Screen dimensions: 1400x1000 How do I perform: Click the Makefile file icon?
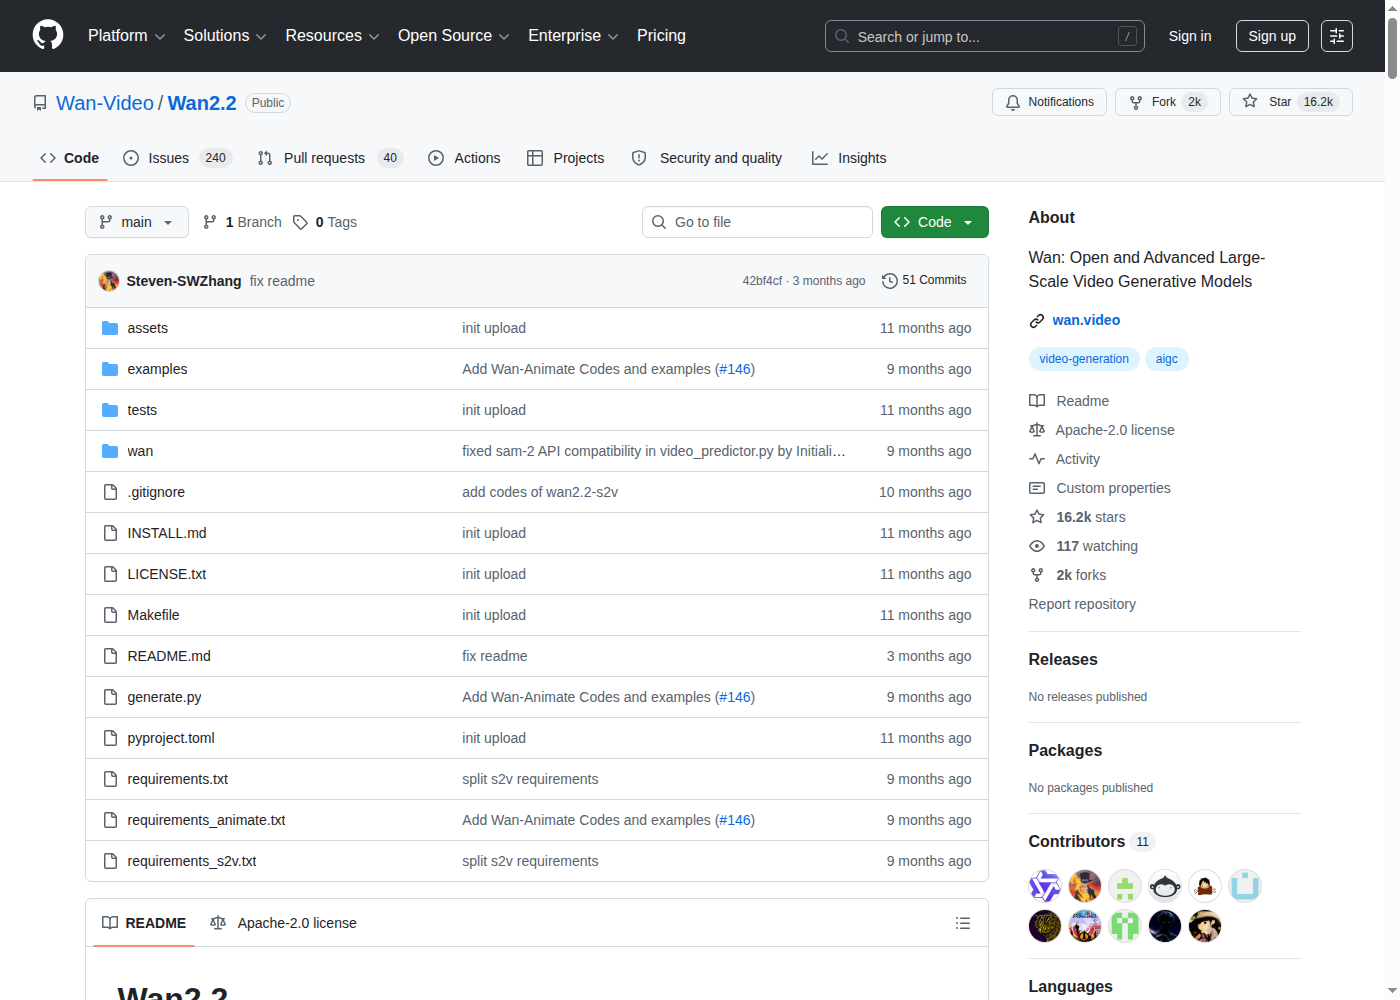point(110,615)
